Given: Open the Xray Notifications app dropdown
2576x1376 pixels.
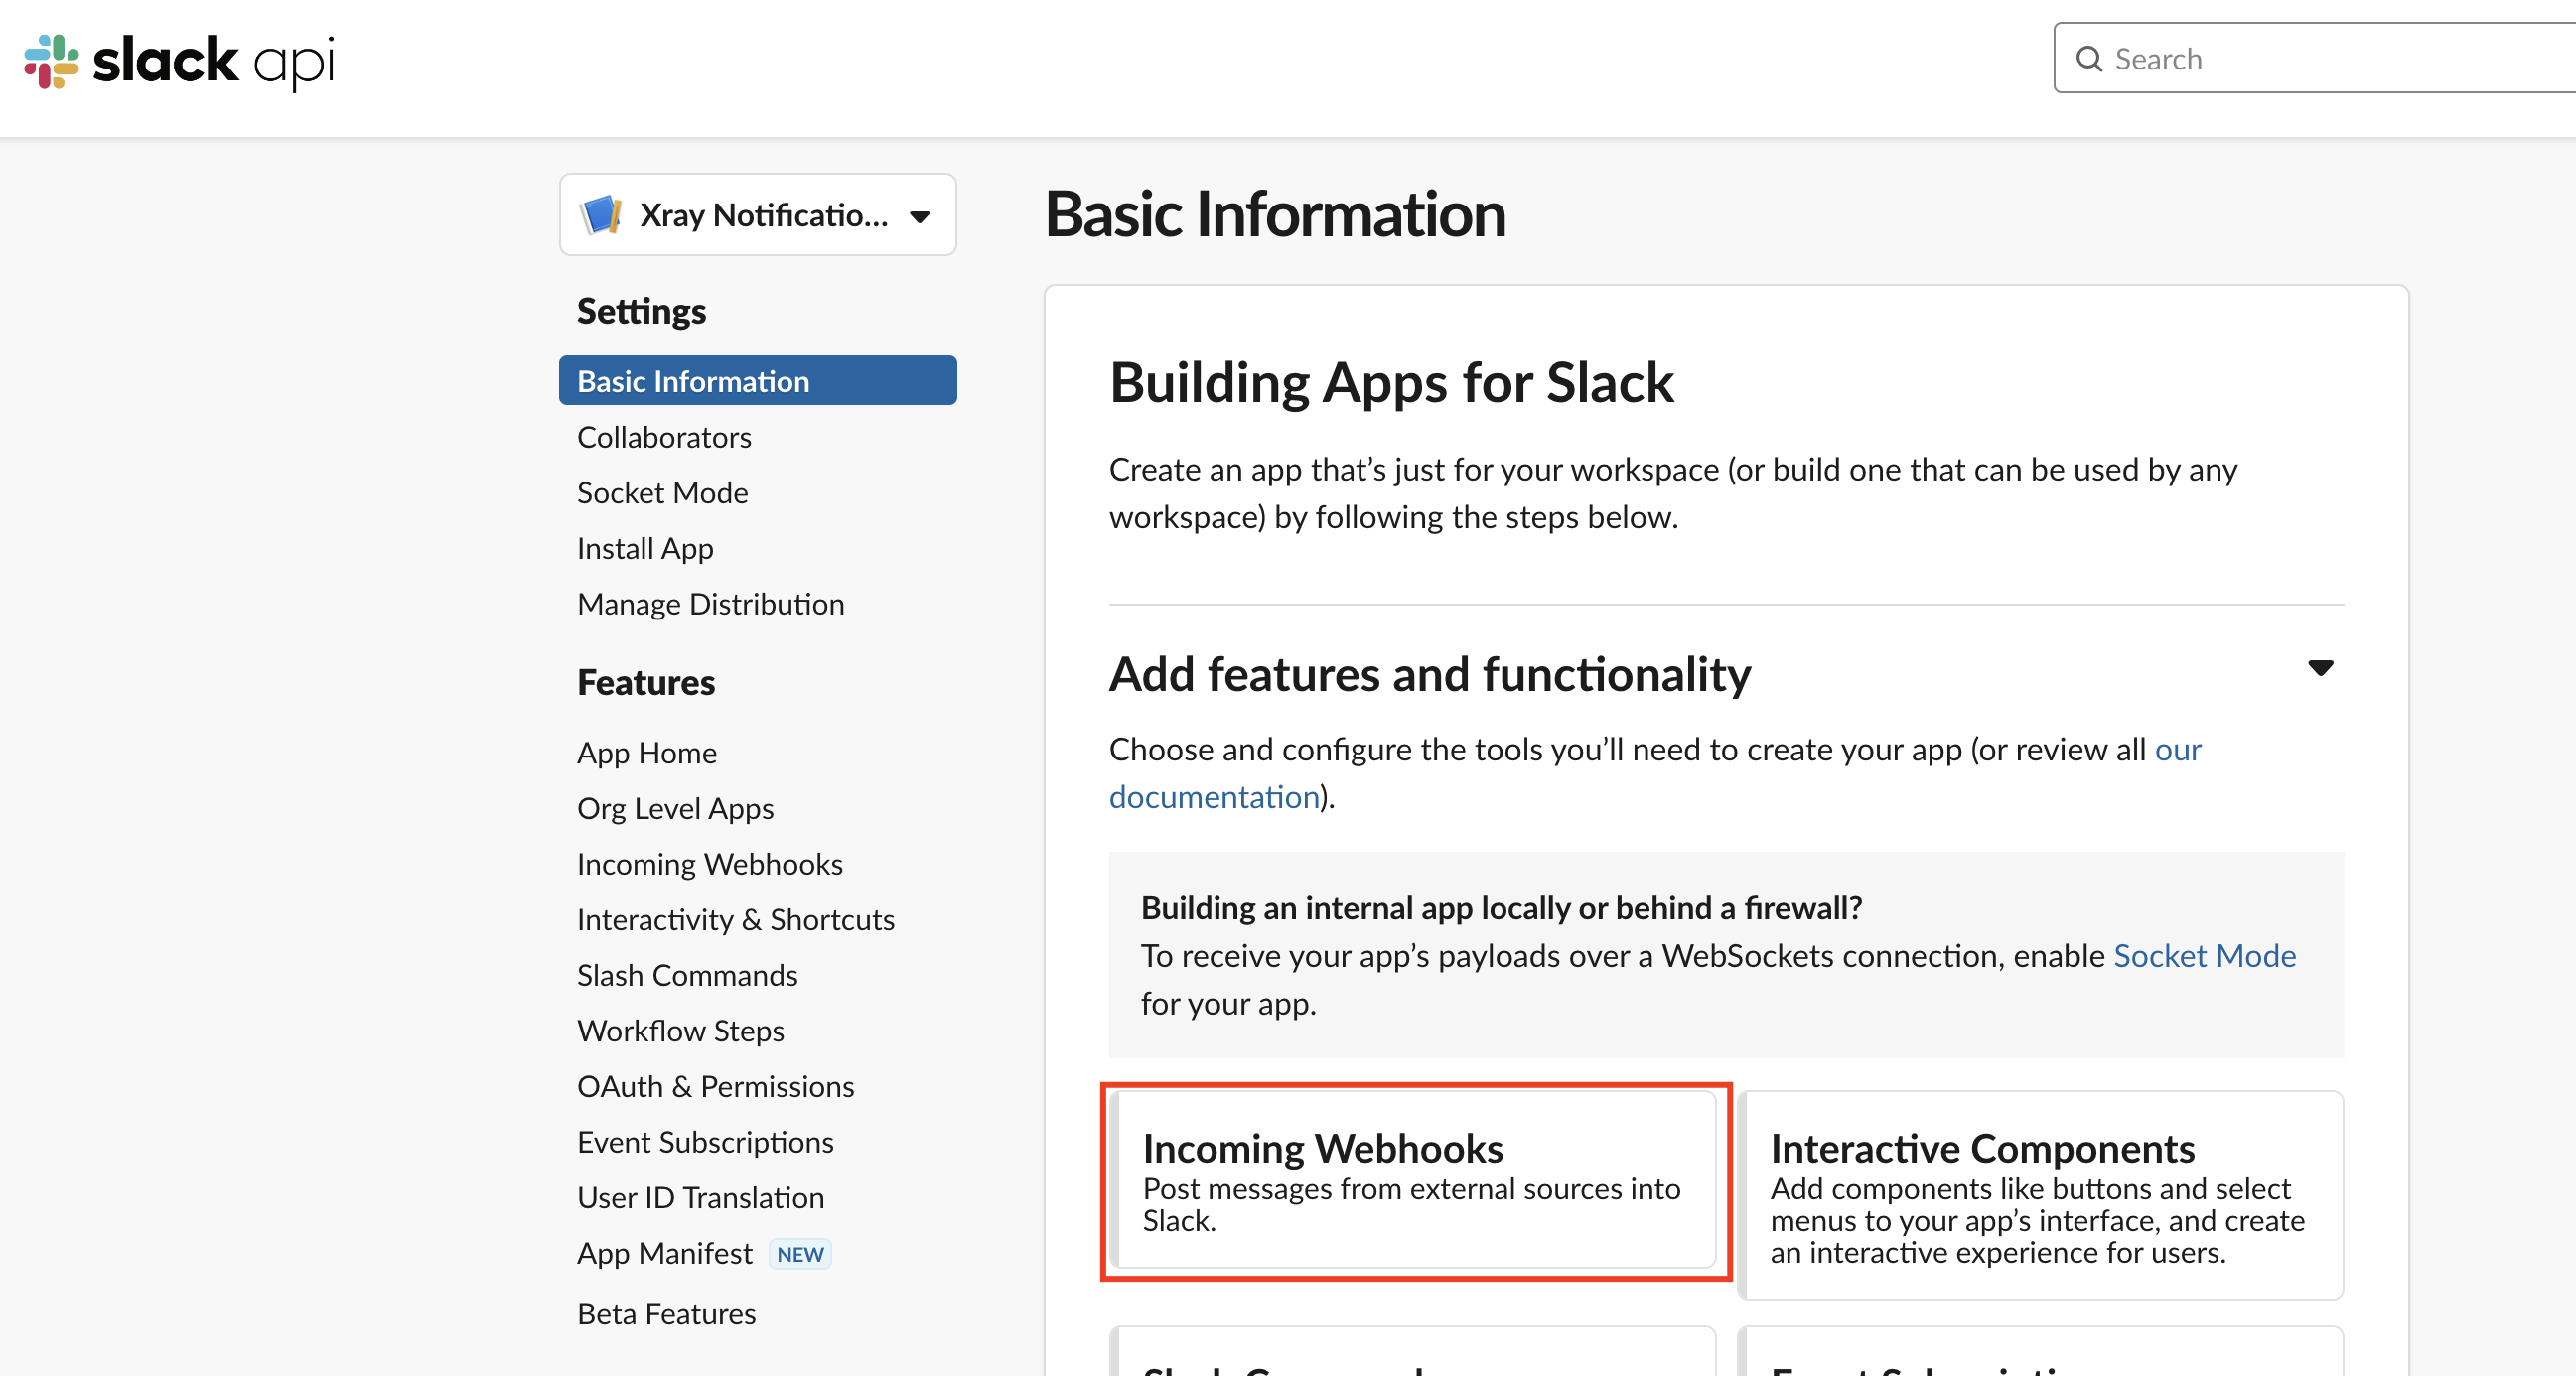Looking at the screenshot, I should pos(758,215).
